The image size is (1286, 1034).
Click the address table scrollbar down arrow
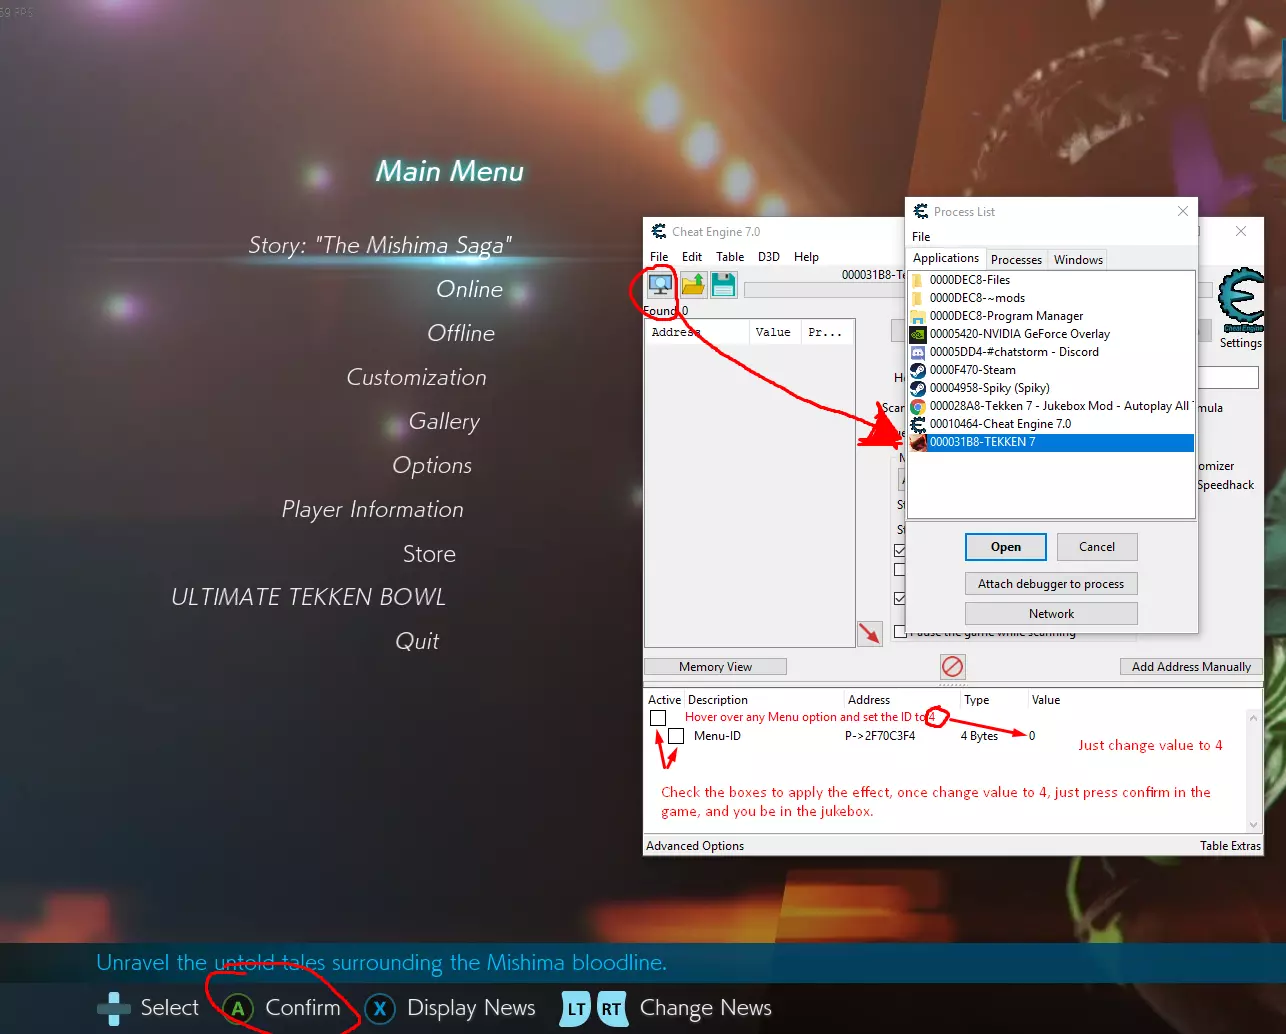pos(1255,826)
